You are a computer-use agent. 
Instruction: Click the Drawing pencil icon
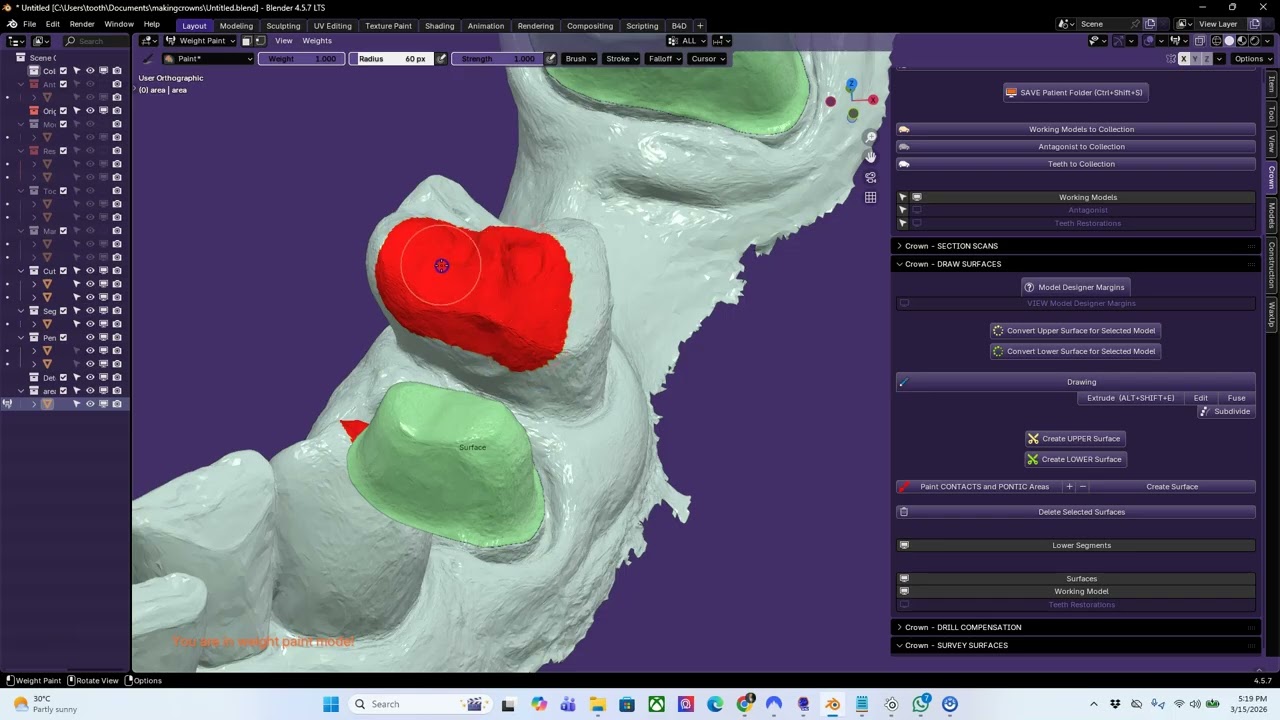[x=904, y=382]
